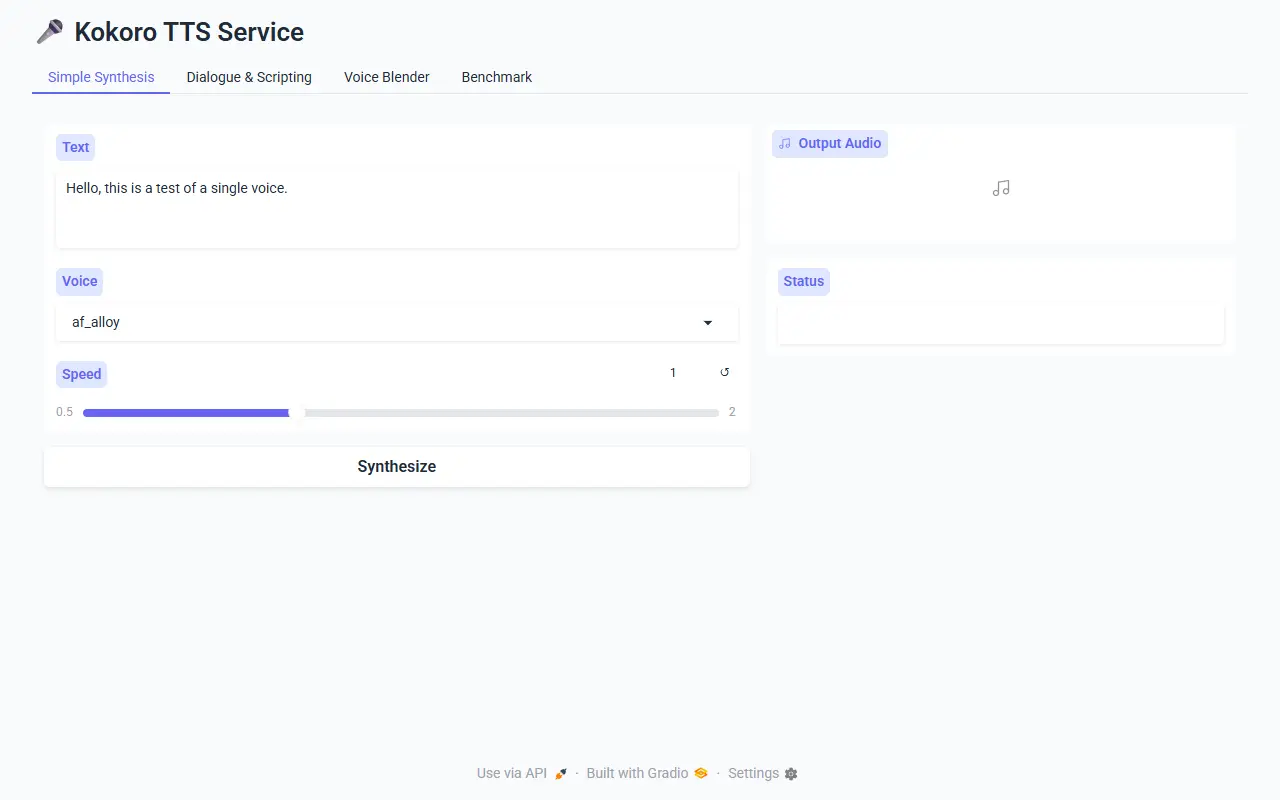Switch to the Simple Synthesis tab
Screen dimensions: 1280x800
click(101, 77)
